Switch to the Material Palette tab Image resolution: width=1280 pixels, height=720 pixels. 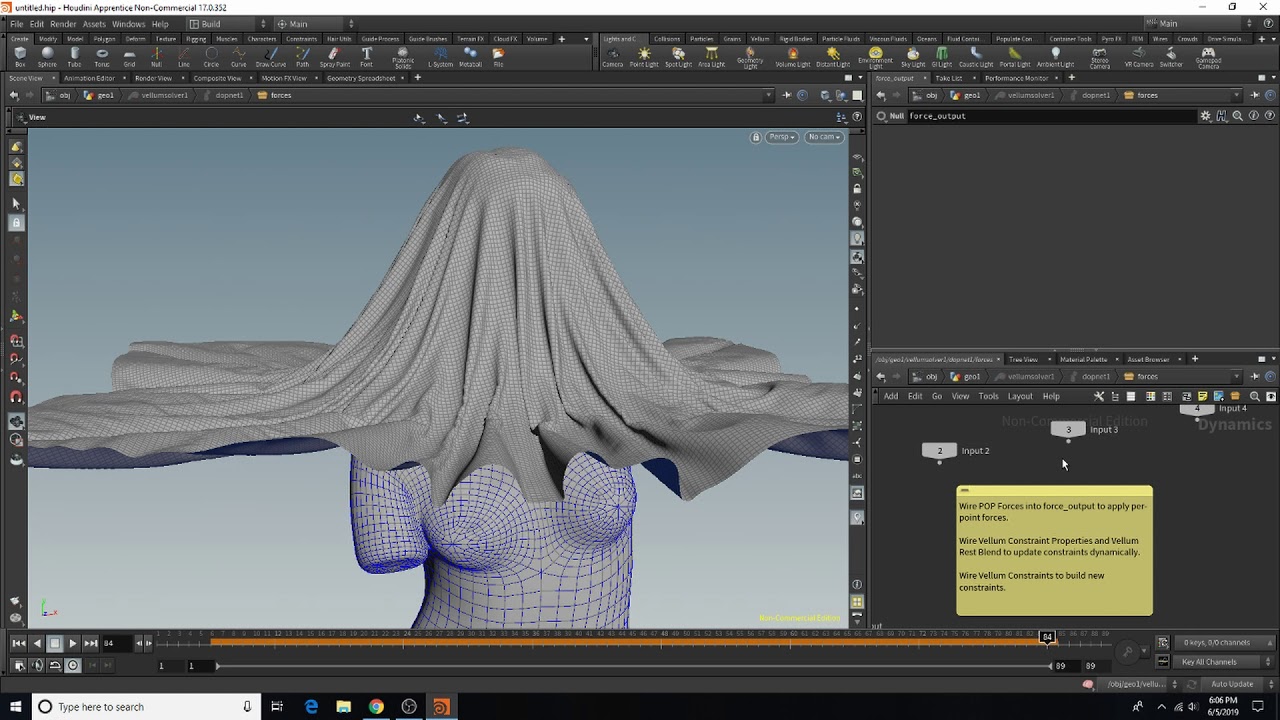point(1083,359)
